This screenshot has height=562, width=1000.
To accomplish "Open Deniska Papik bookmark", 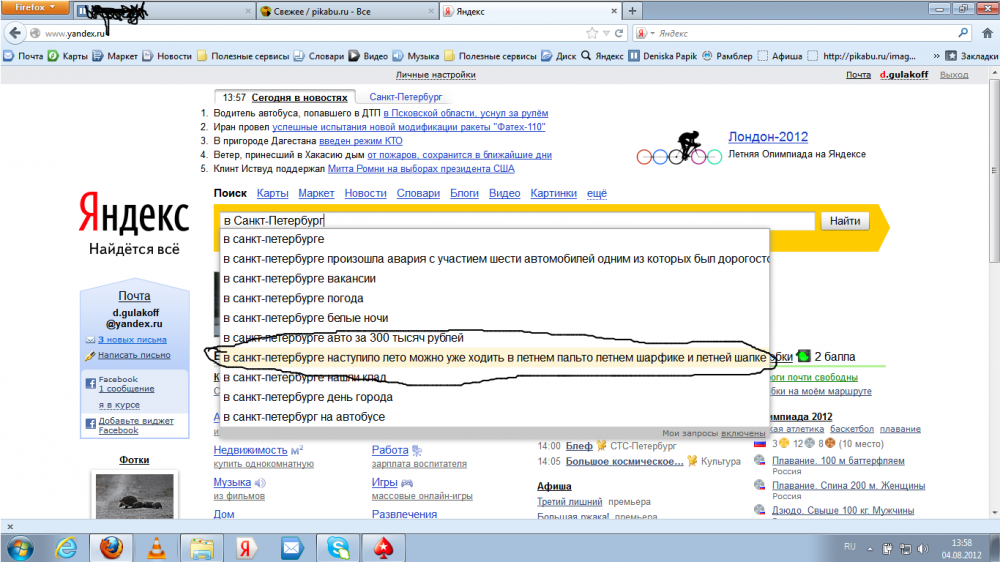I will tap(663, 56).
